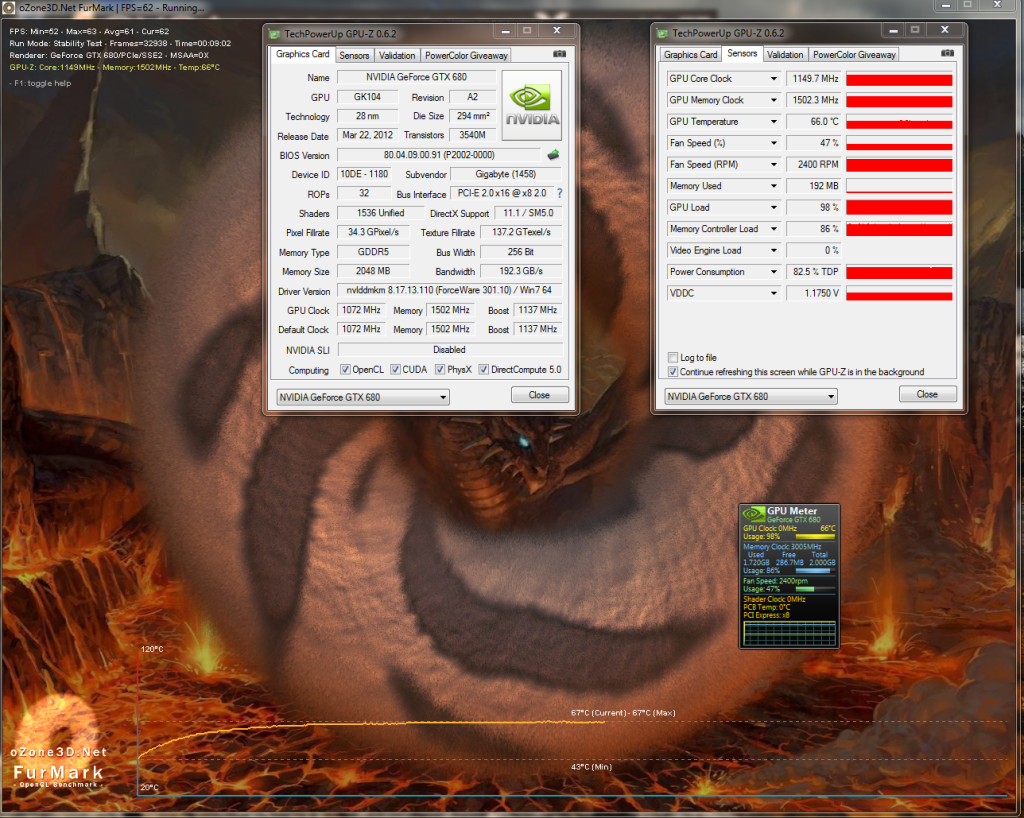Open the VDDC sensor dropdown

pyautogui.click(x=773, y=293)
